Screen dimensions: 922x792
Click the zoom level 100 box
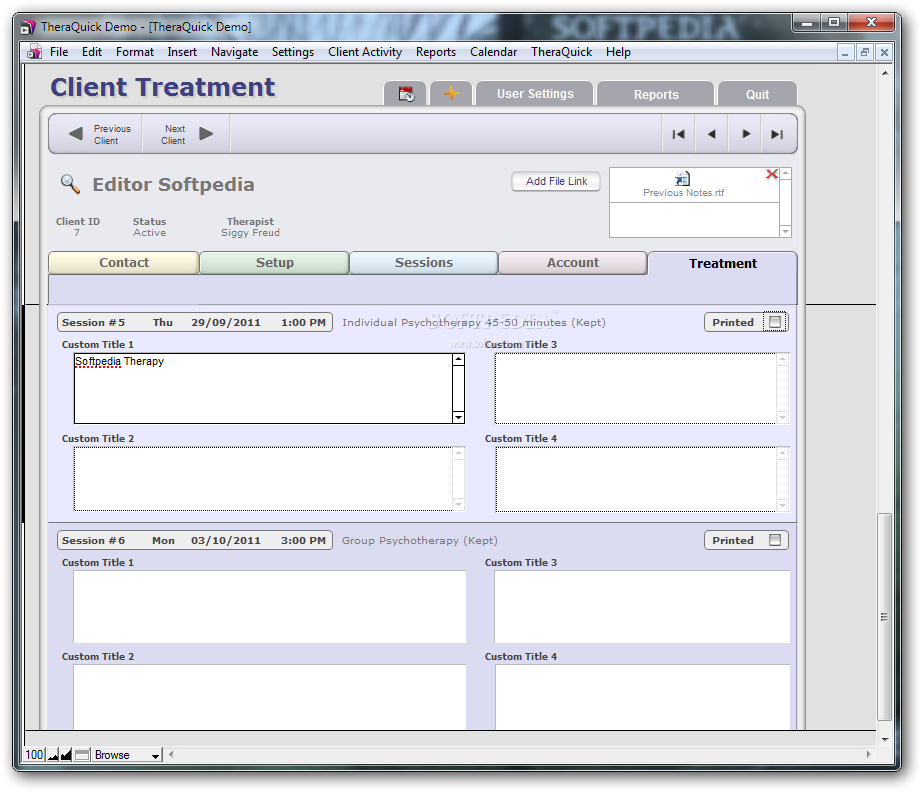tap(34, 755)
